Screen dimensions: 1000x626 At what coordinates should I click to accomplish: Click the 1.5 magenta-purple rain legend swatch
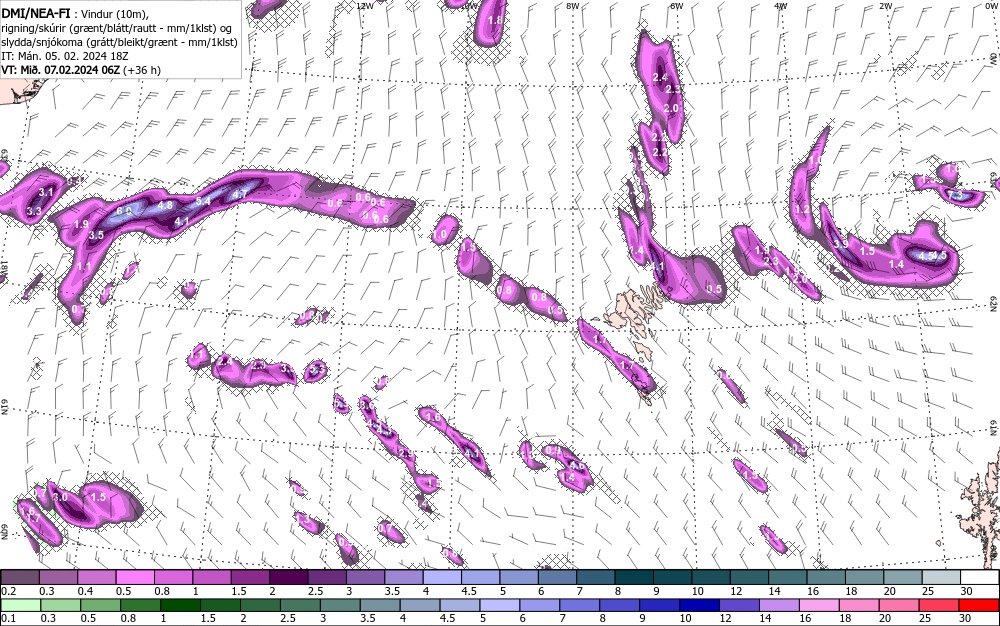pos(250,578)
